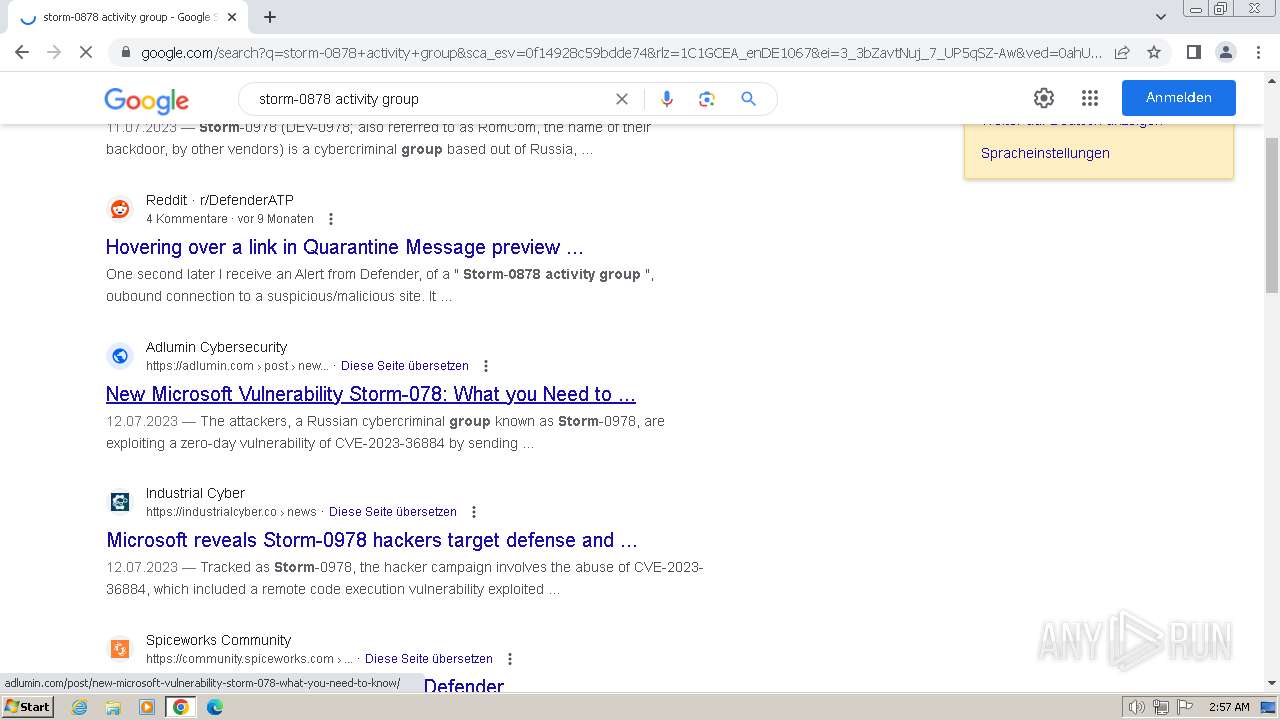This screenshot has width=1280, height=720.
Task: Open more options for Industrial Cyber result
Action: [x=474, y=512]
